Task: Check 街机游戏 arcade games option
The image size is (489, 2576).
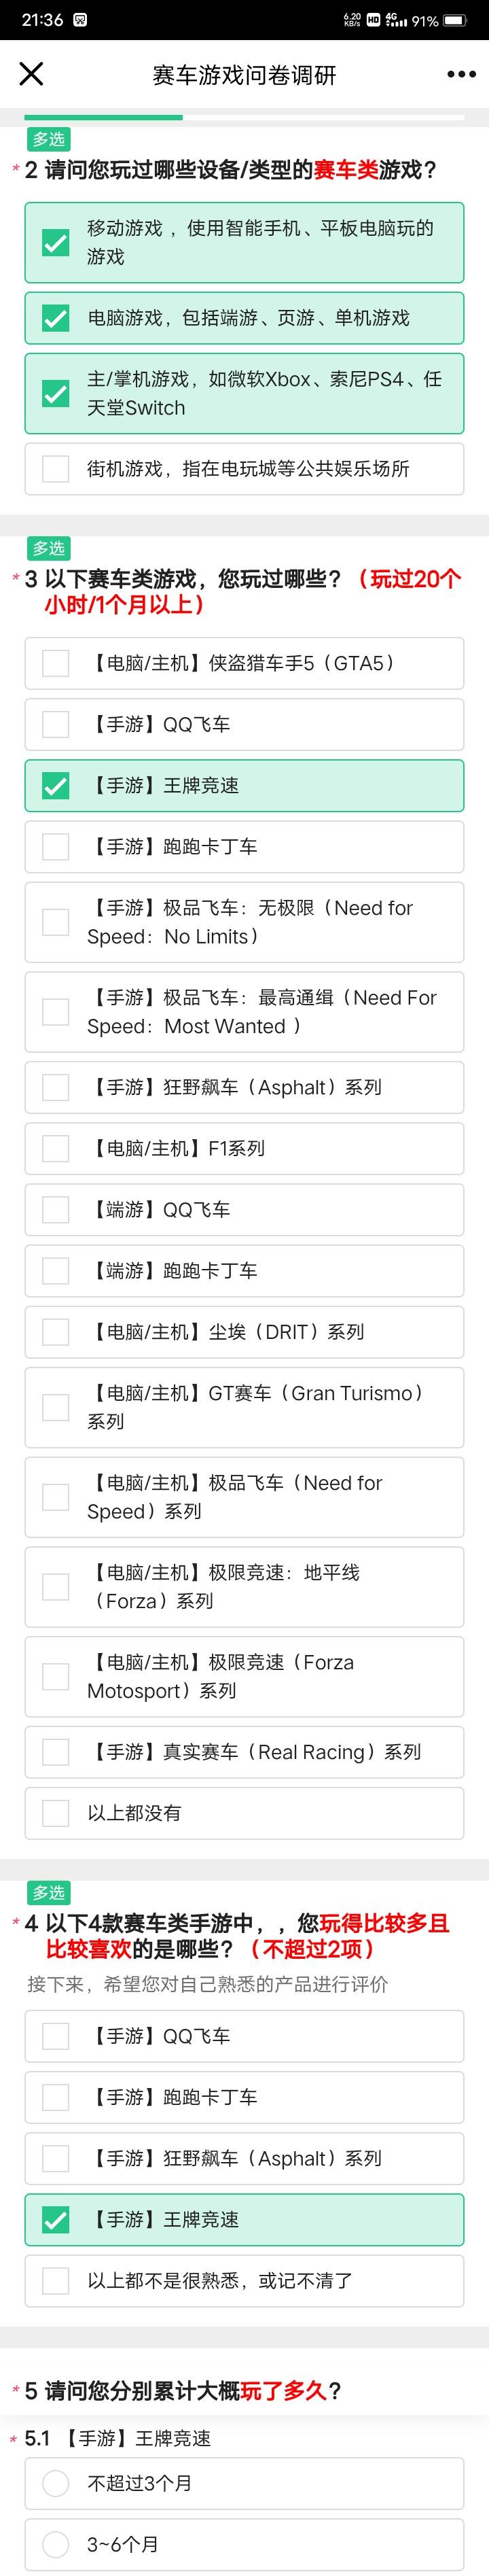Action: [x=244, y=469]
